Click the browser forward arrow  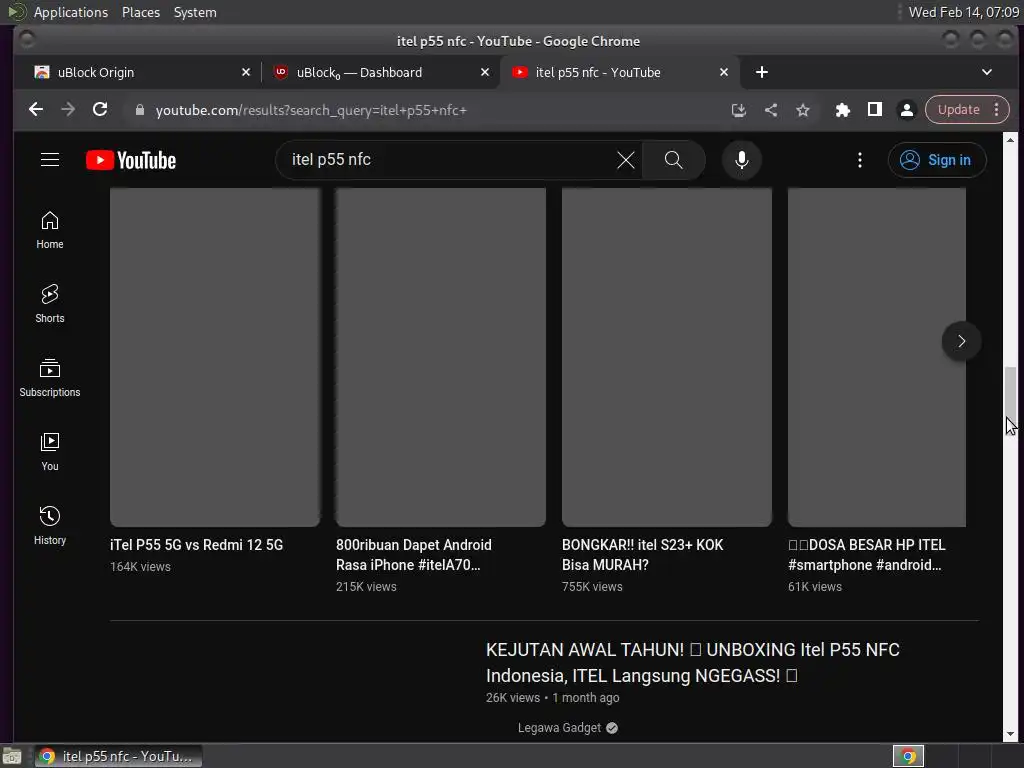pyautogui.click(x=68, y=110)
